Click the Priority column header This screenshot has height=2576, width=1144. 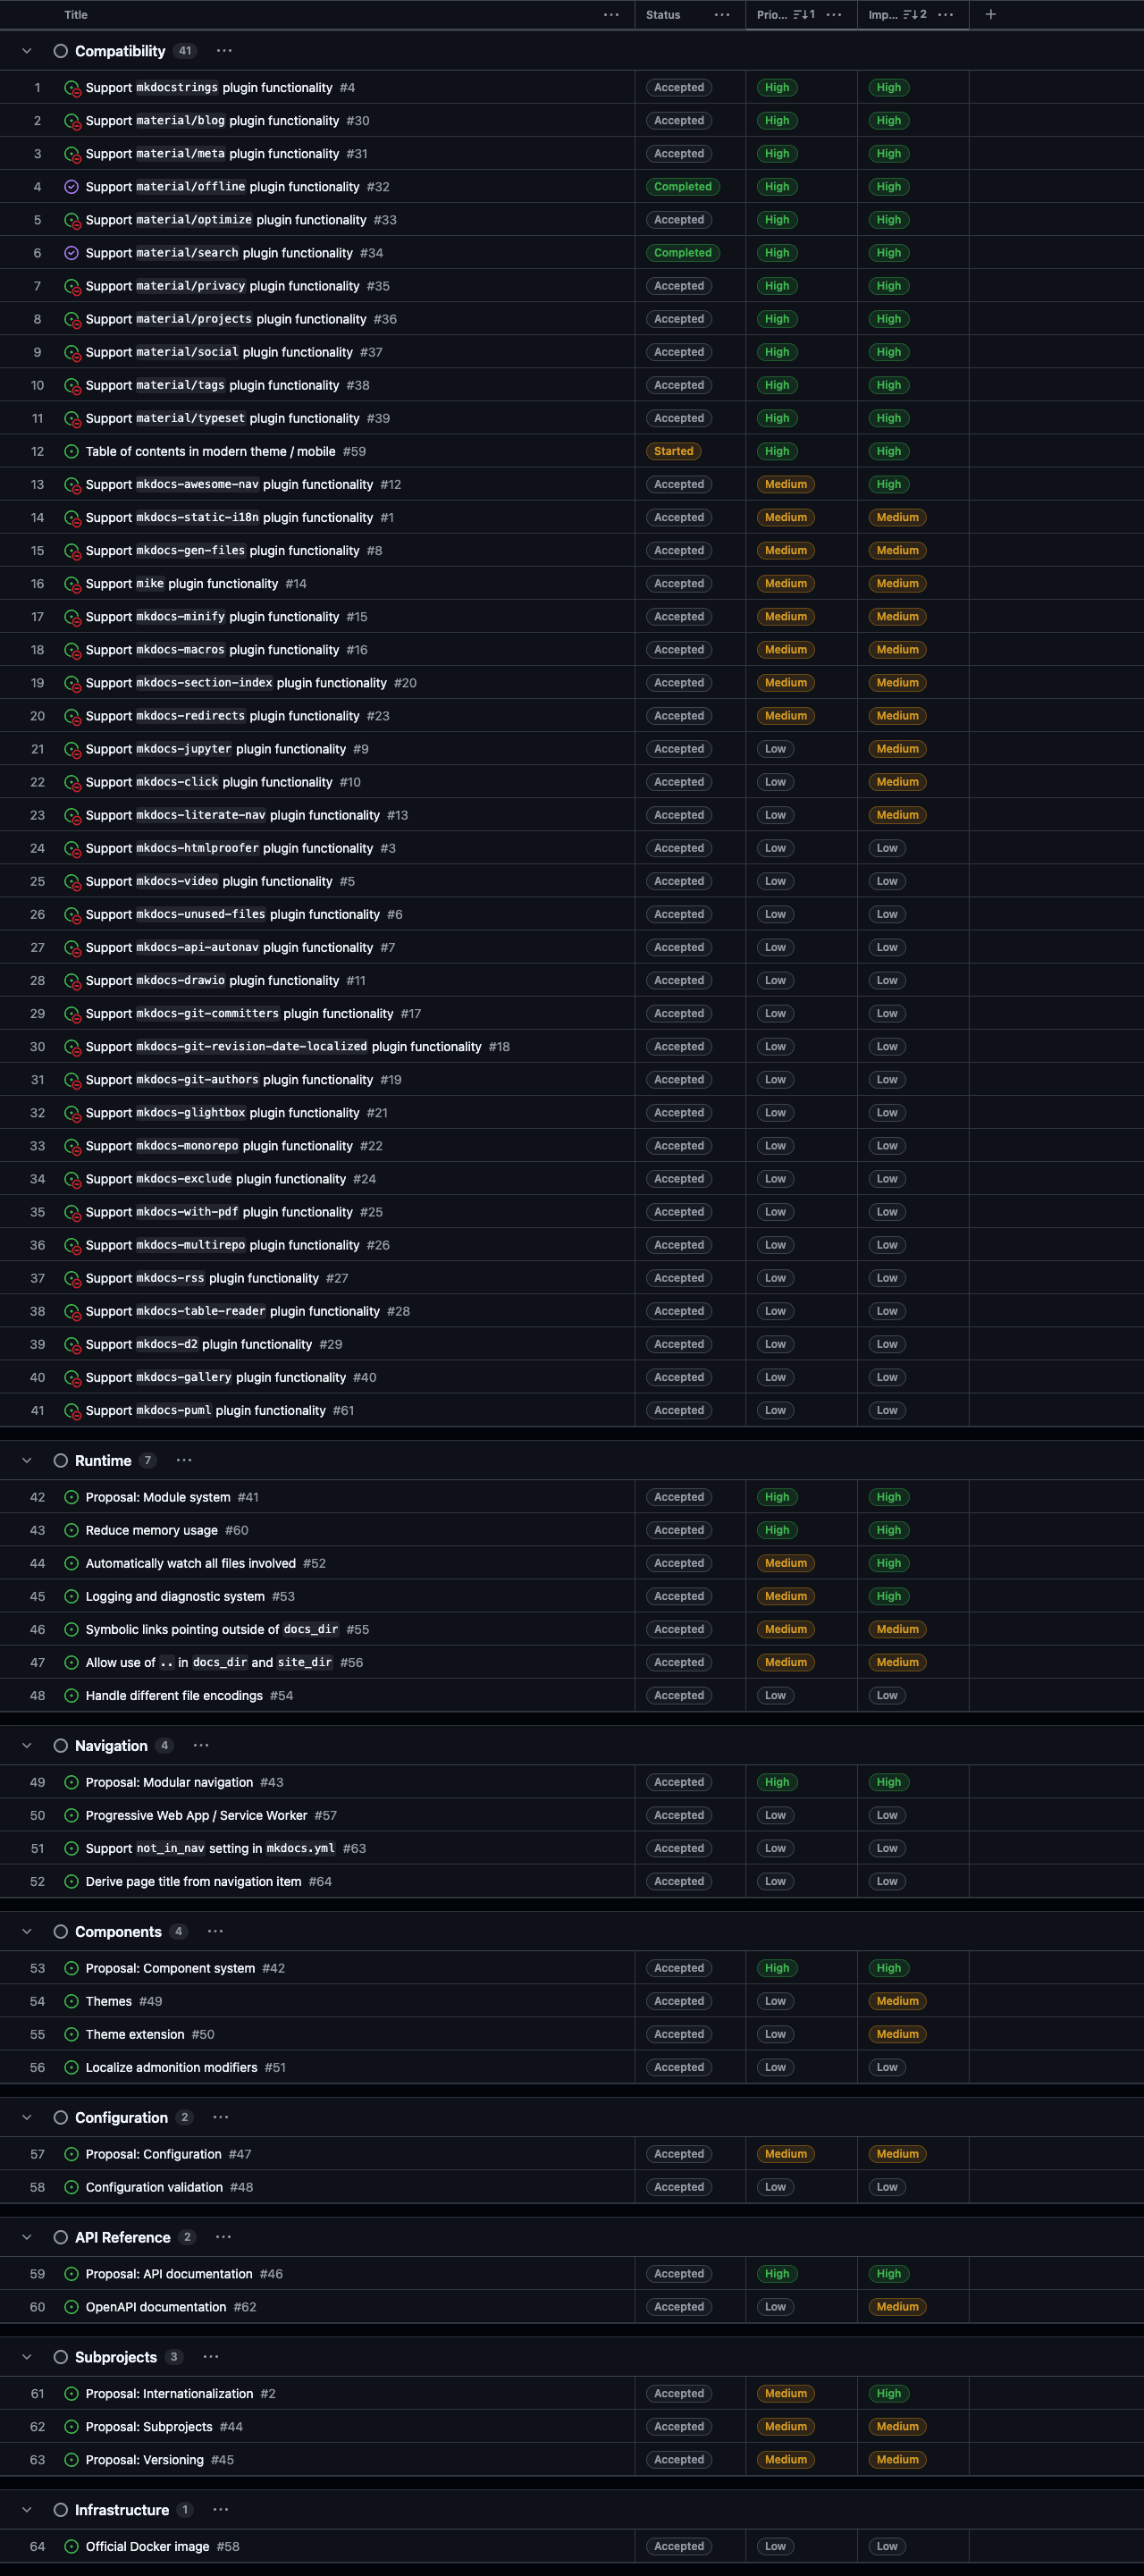tap(772, 15)
